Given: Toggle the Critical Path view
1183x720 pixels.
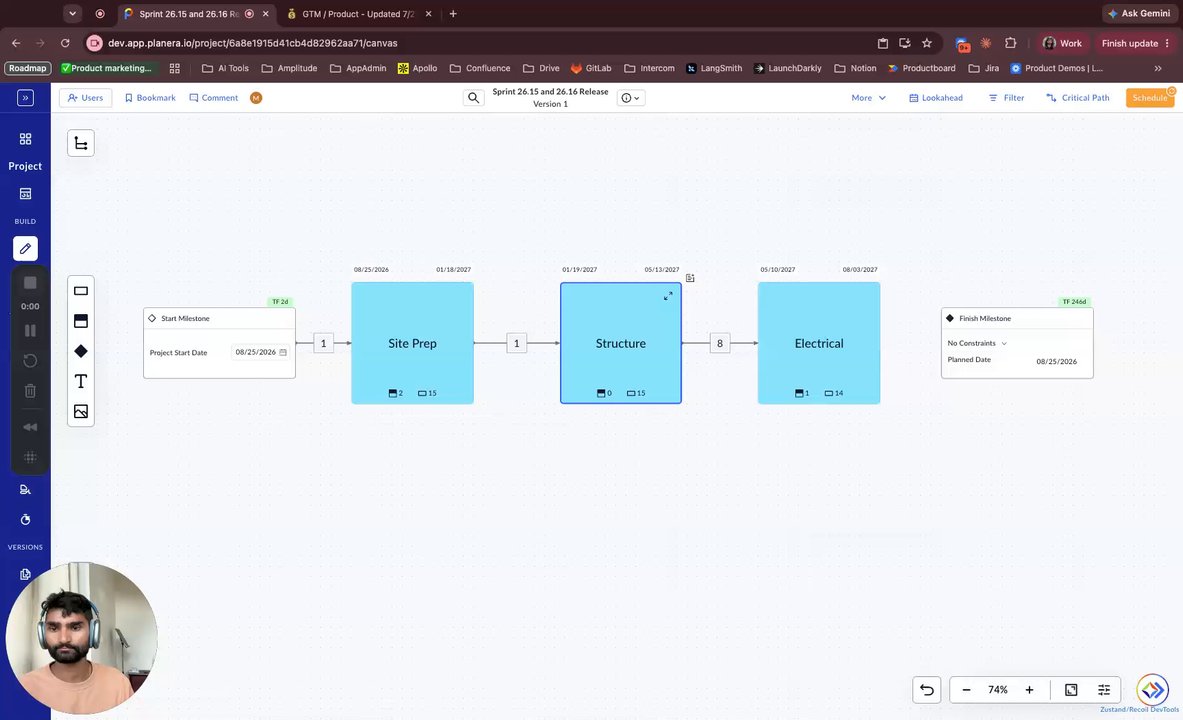Looking at the screenshot, I should (1077, 97).
